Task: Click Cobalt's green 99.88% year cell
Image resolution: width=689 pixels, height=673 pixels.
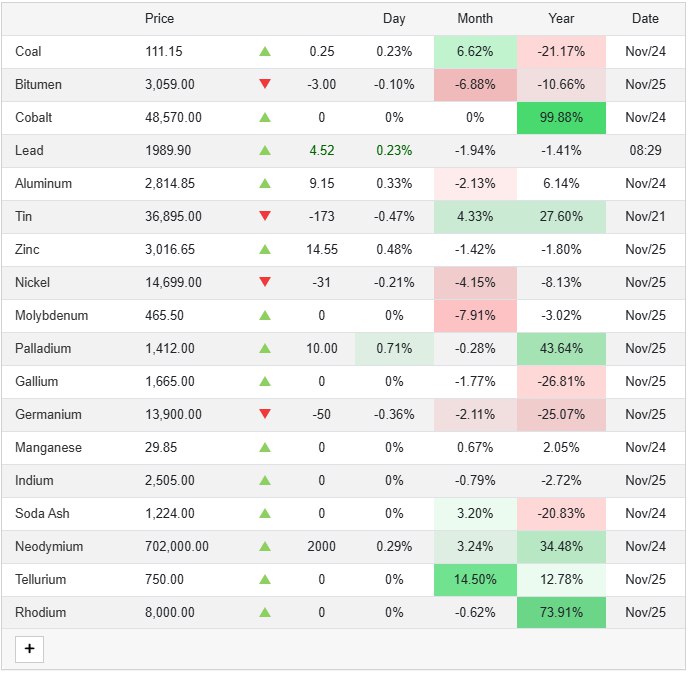Action: pyautogui.click(x=561, y=117)
